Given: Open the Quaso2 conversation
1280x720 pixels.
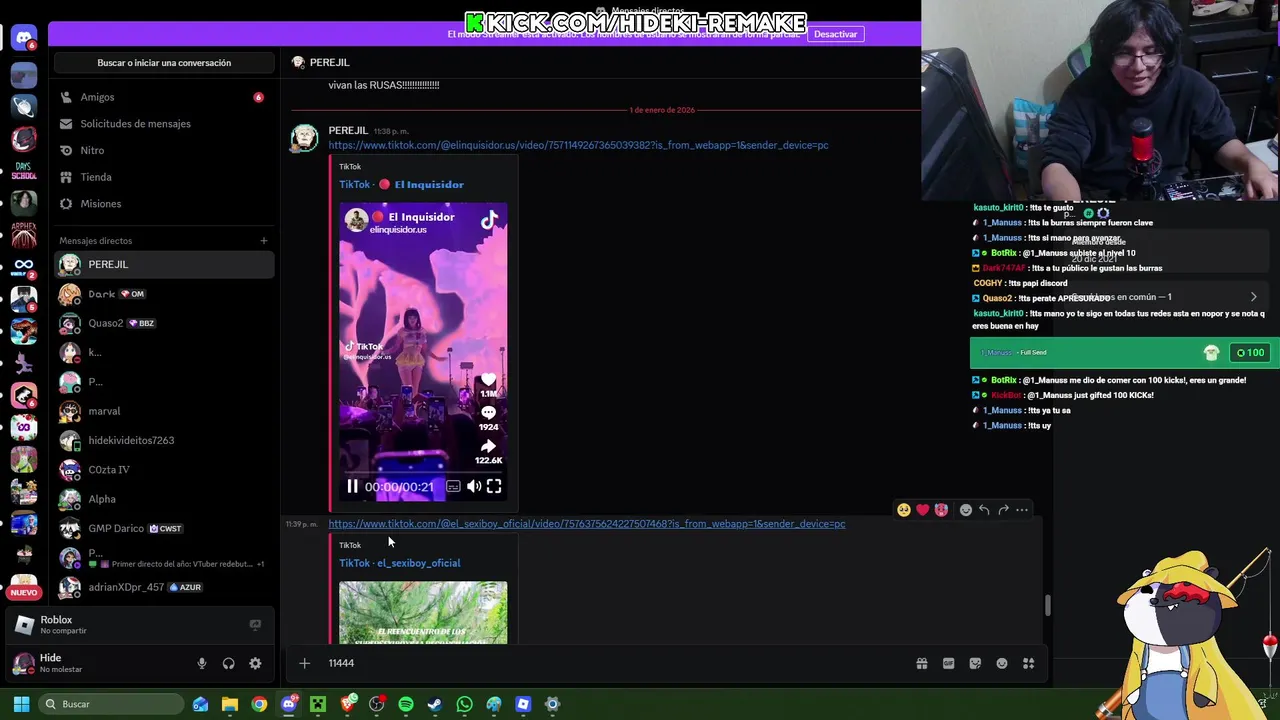Looking at the screenshot, I should 164,323.
